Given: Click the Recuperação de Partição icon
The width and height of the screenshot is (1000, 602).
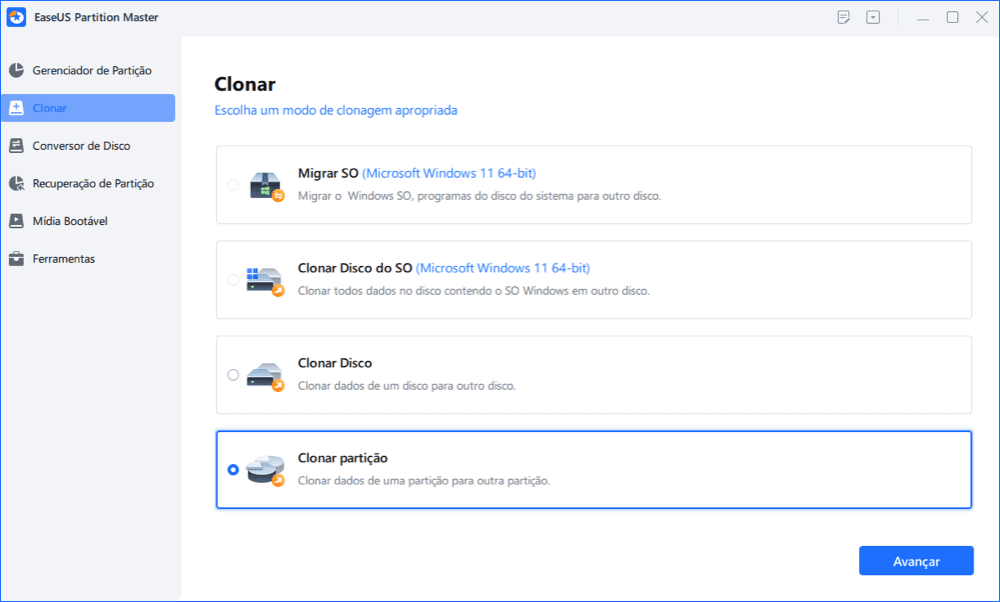Looking at the screenshot, I should coord(17,184).
